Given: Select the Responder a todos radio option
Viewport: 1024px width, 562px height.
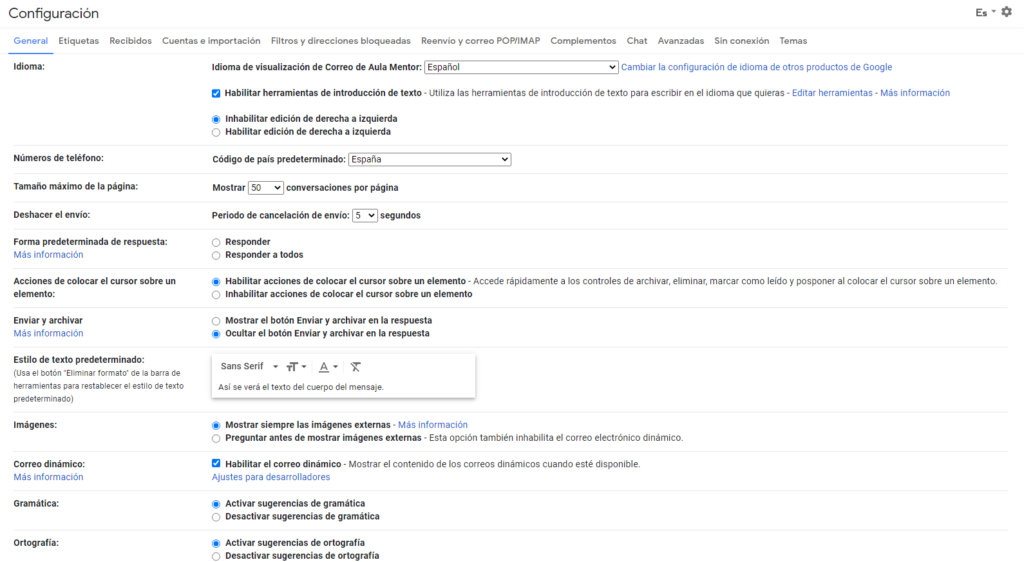Looking at the screenshot, I should point(216,256).
